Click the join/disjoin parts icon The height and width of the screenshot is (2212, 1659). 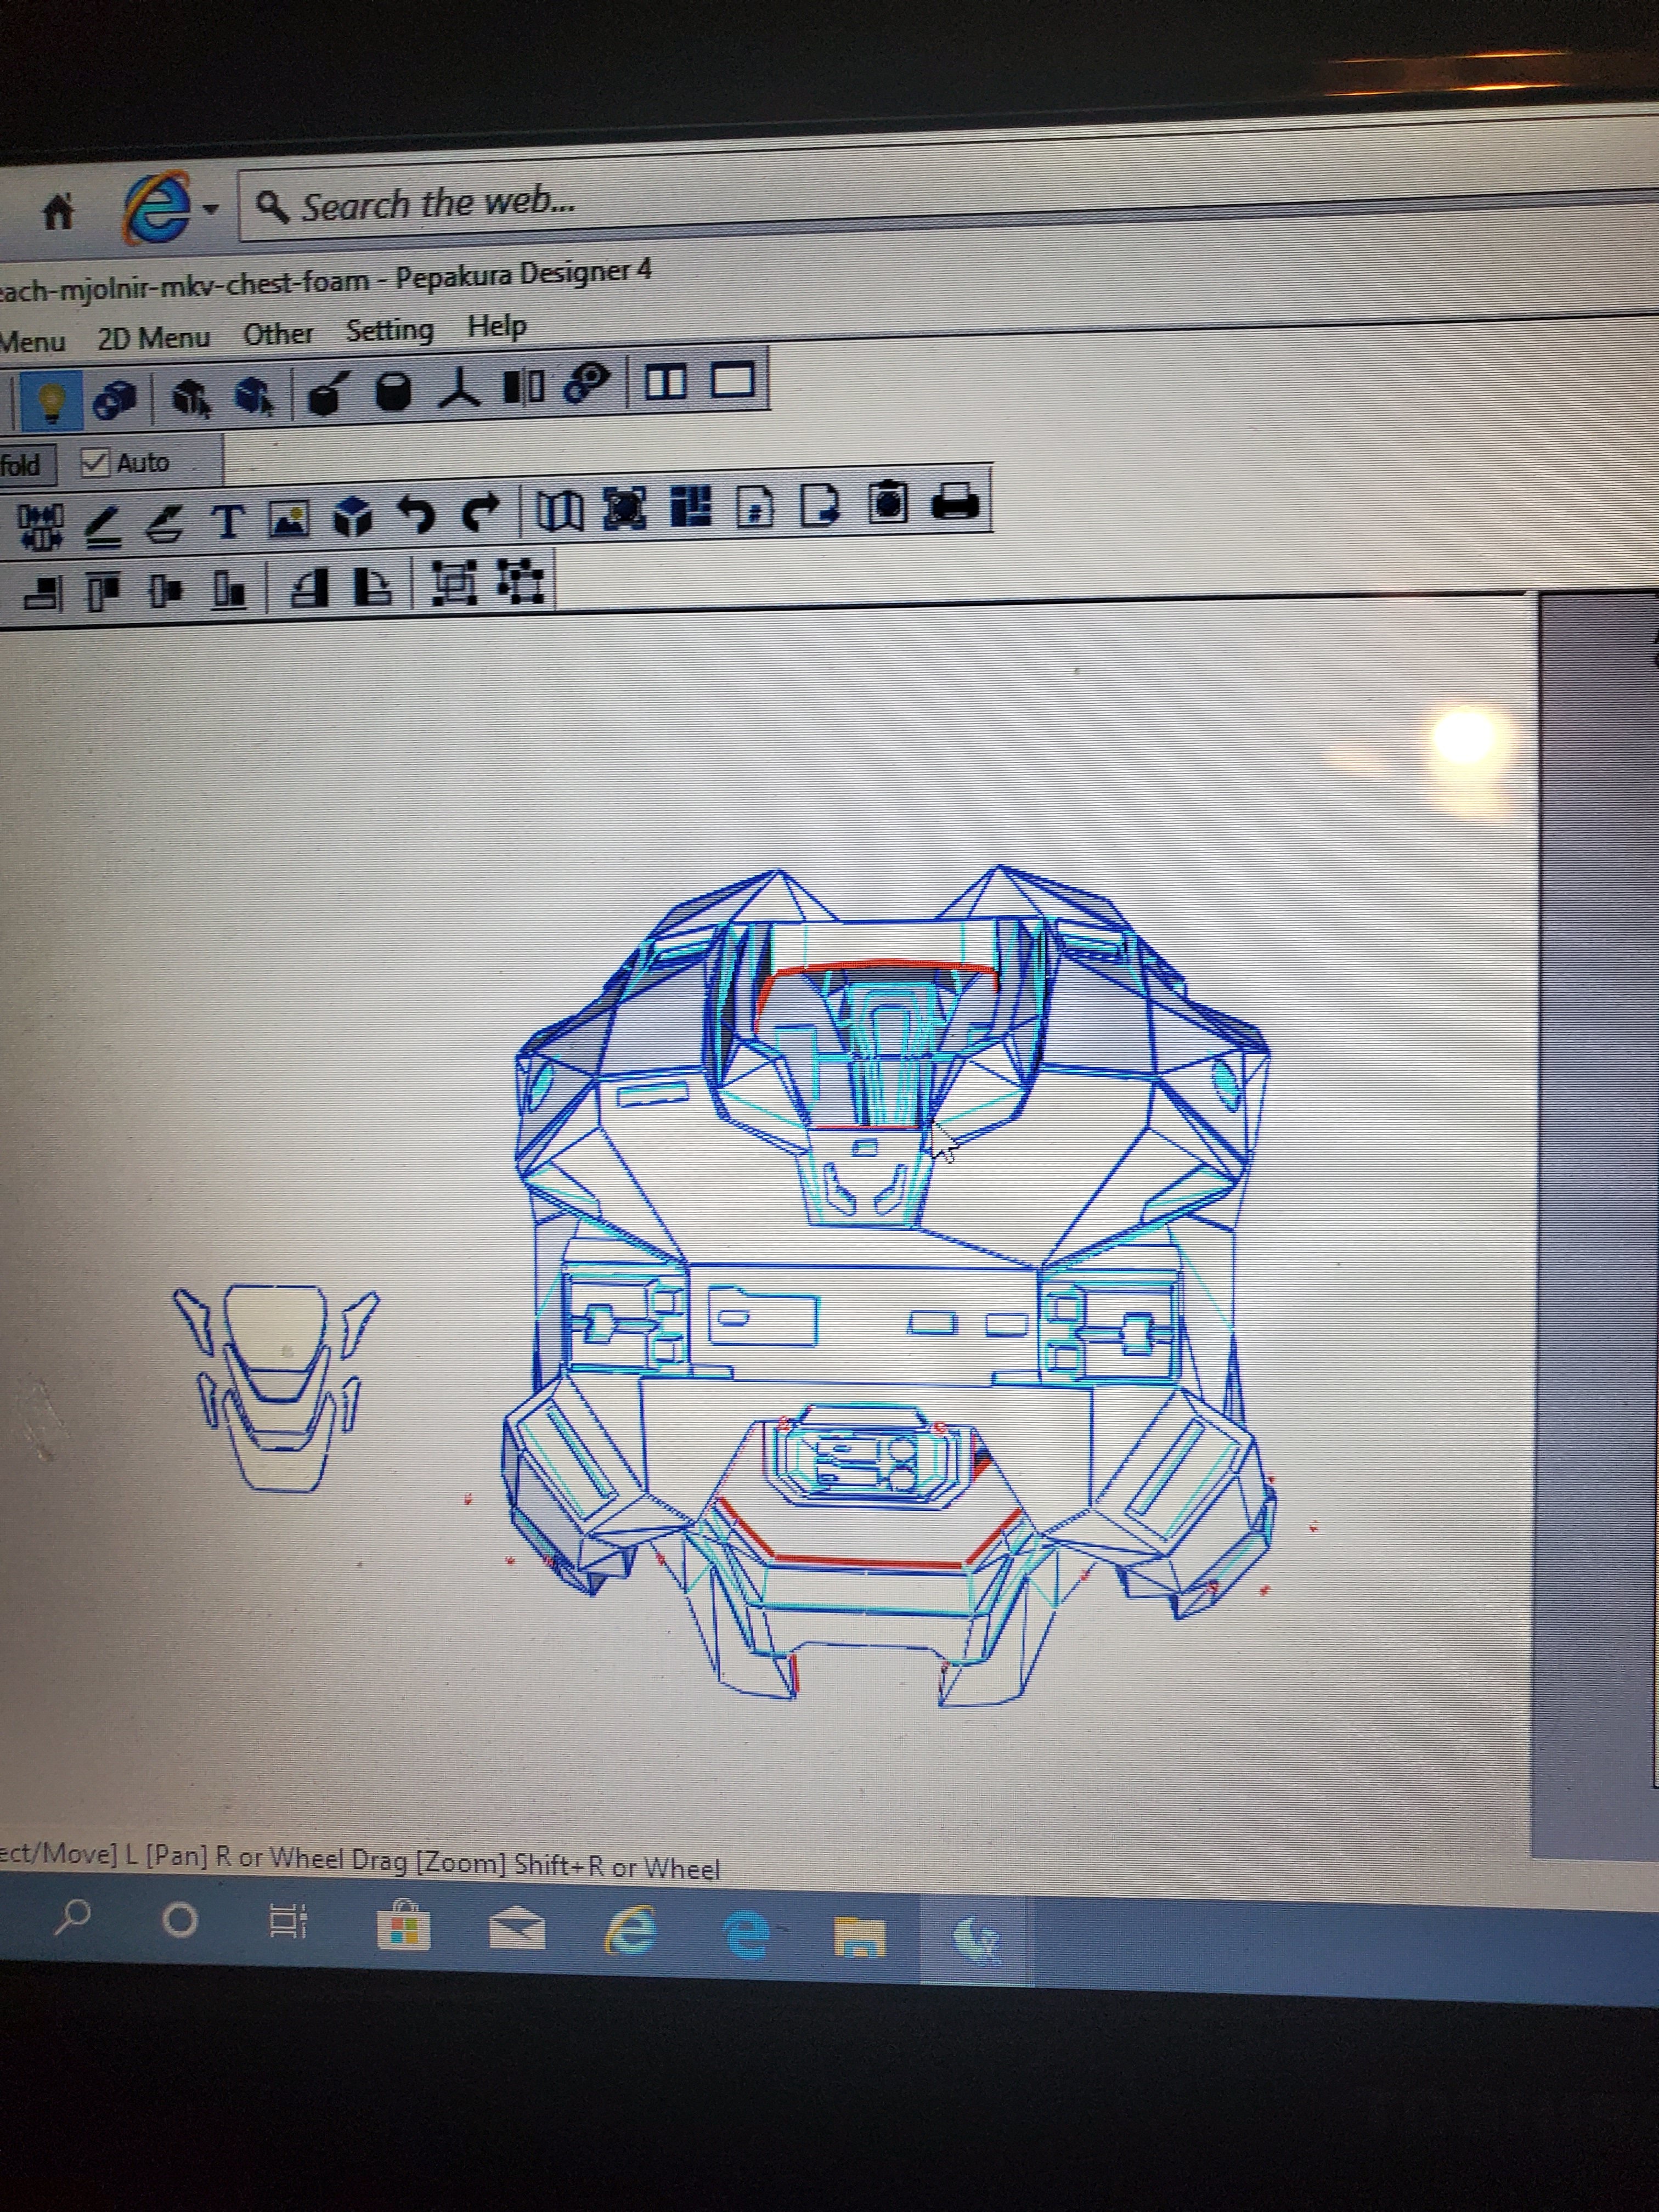[40, 527]
